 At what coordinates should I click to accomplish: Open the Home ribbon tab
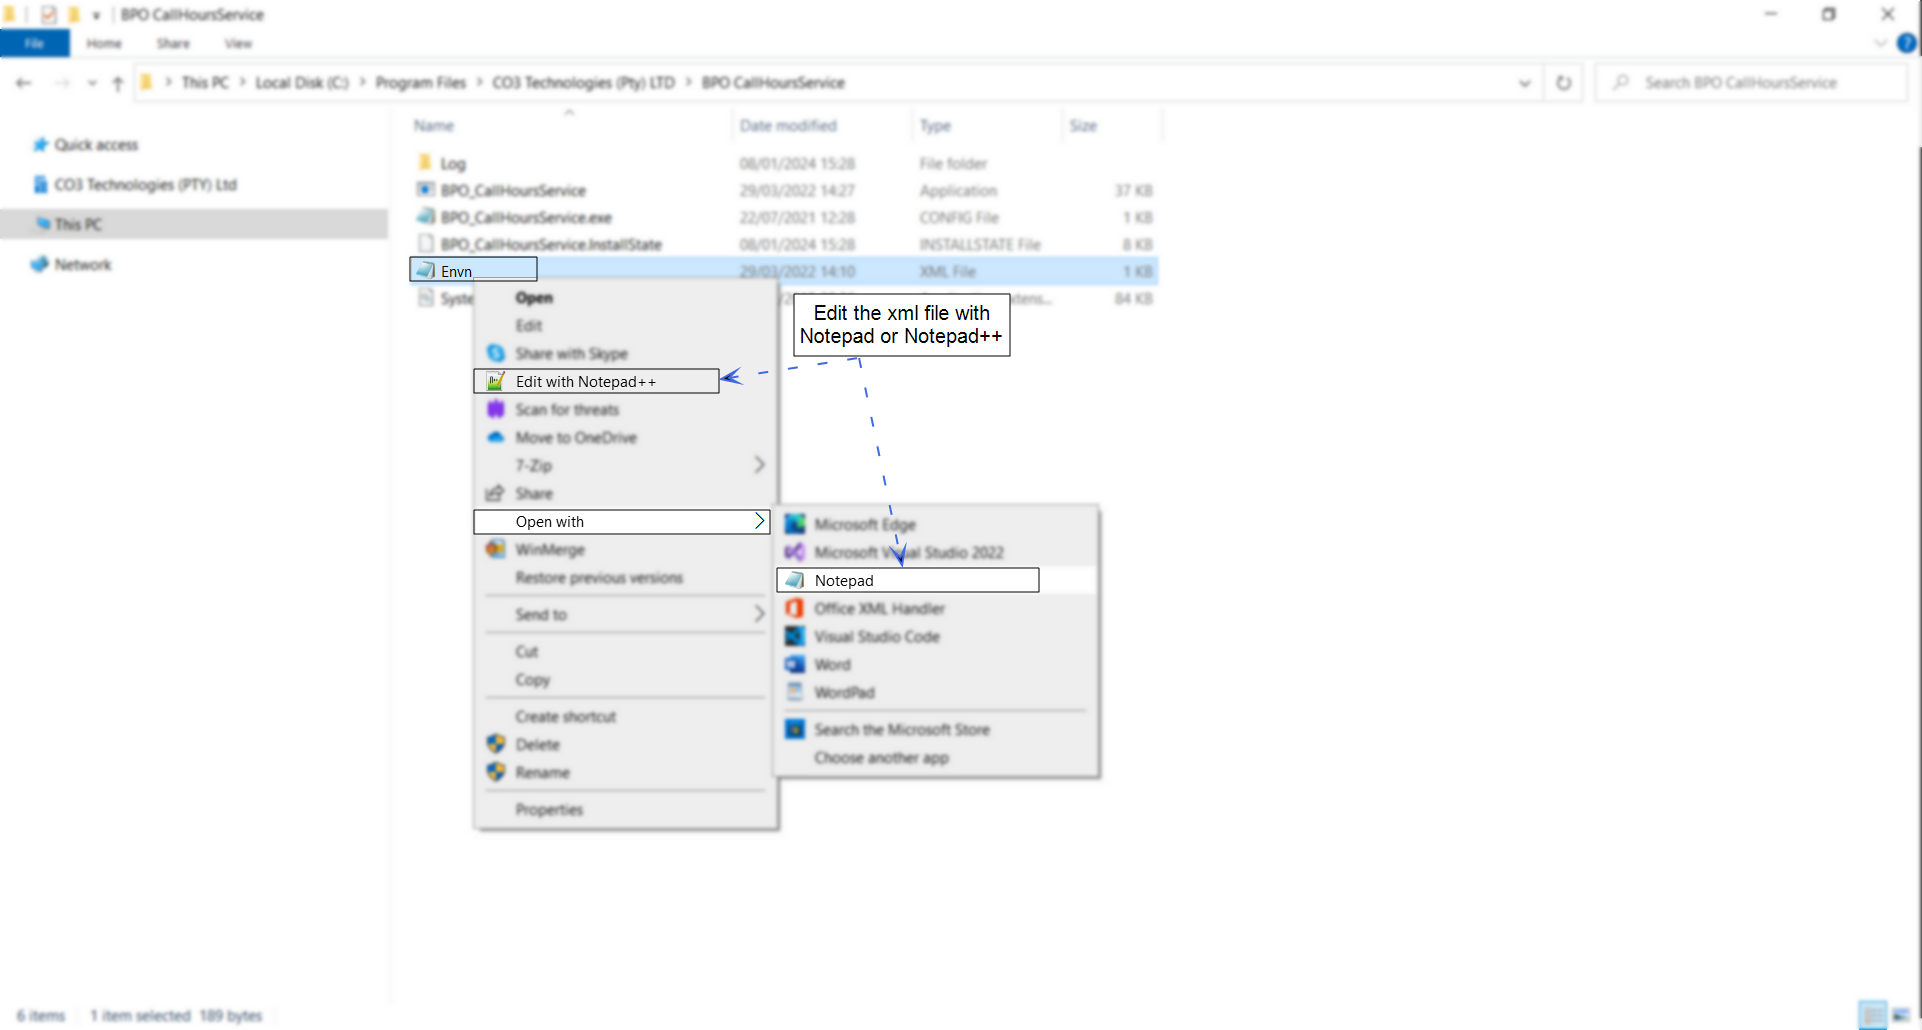[104, 43]
